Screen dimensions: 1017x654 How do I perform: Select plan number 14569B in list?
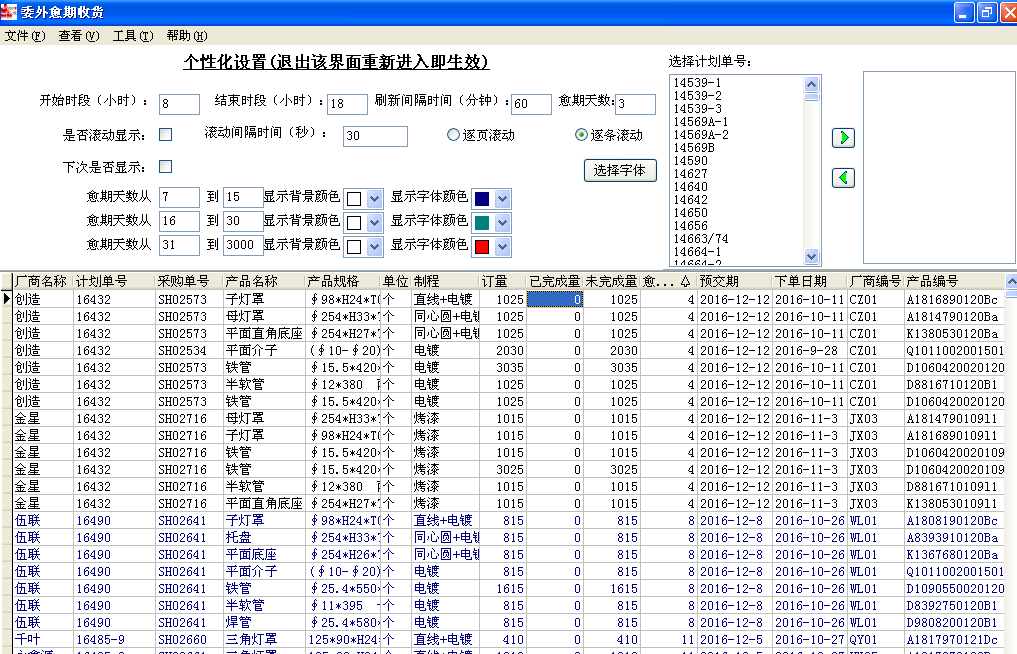click(694, 147)
